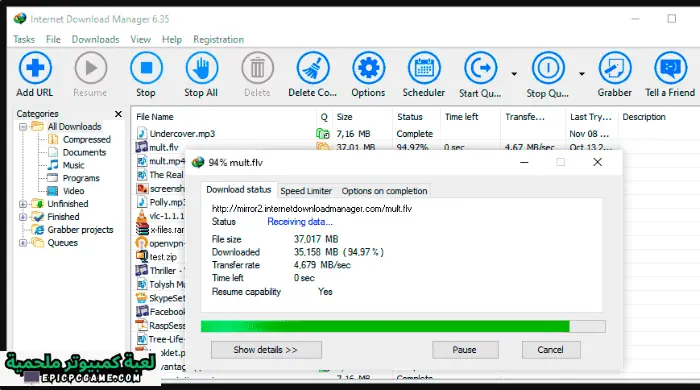Click the Stop toolbar icon
This screenshot has width=700, height=390.
[146, 68]
